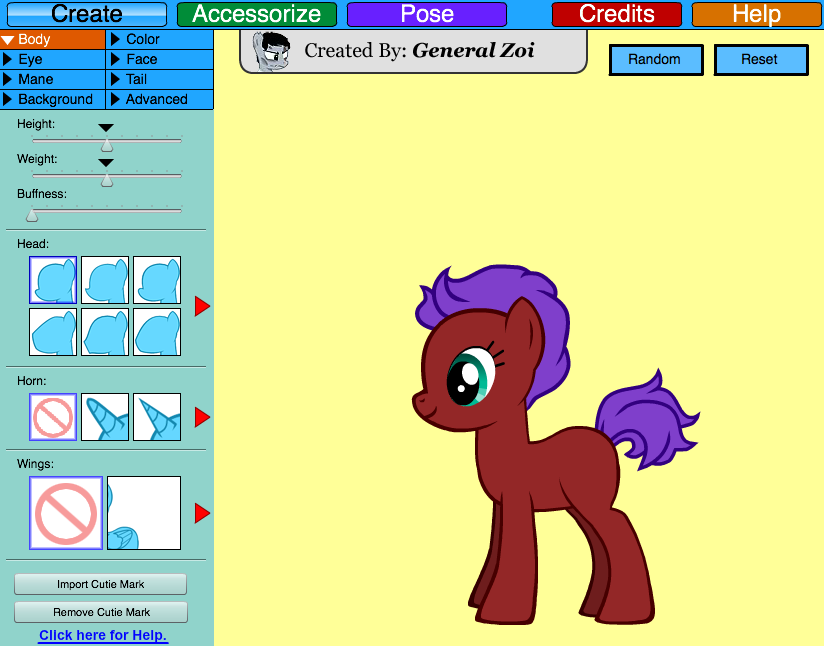Open the 'Click here for Help' link
This screenshot has width=824, height=646.
click(x=103, y=635)
